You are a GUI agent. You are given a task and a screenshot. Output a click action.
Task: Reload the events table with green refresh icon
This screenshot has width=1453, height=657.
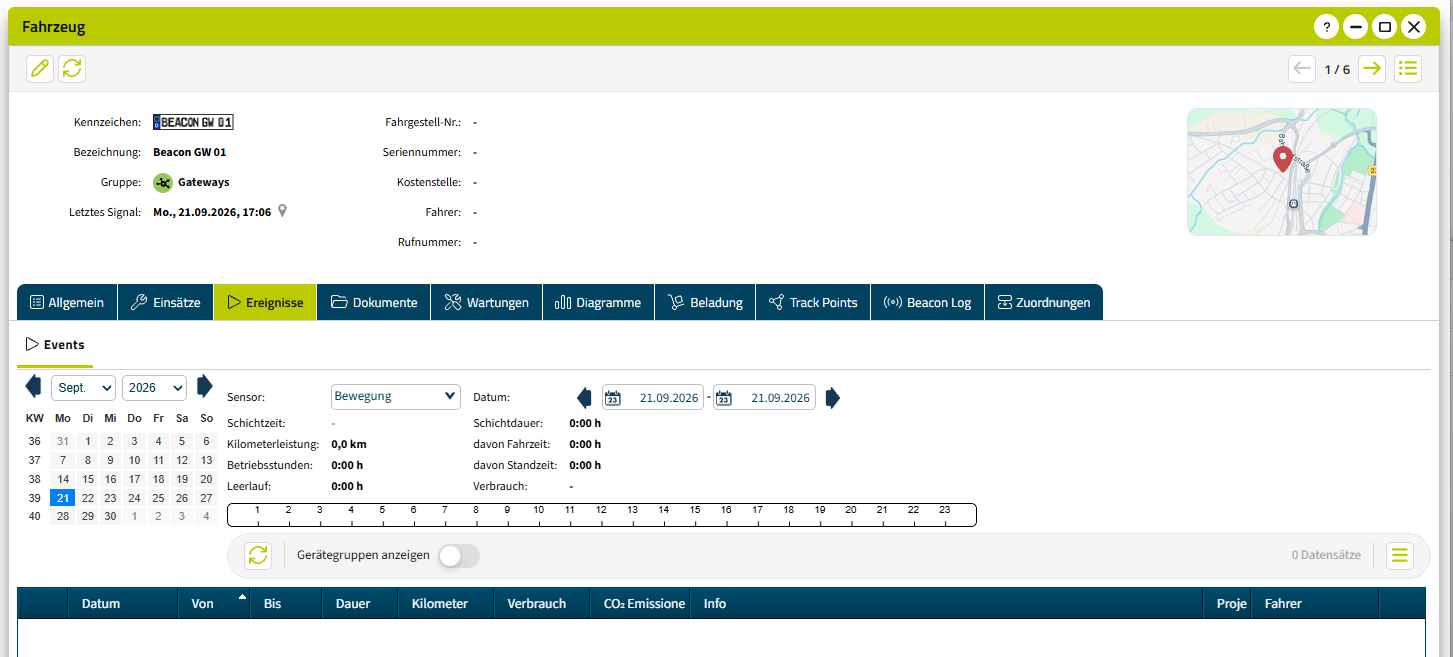pyautogui.click(x=258, y=555)
